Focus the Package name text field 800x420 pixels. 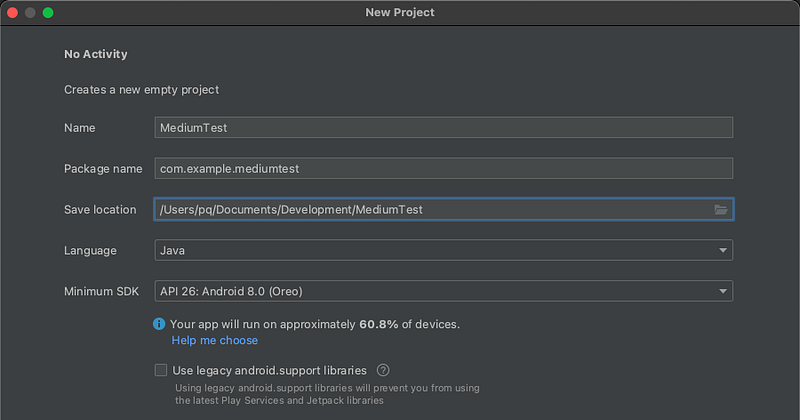[x=443, y=169]
